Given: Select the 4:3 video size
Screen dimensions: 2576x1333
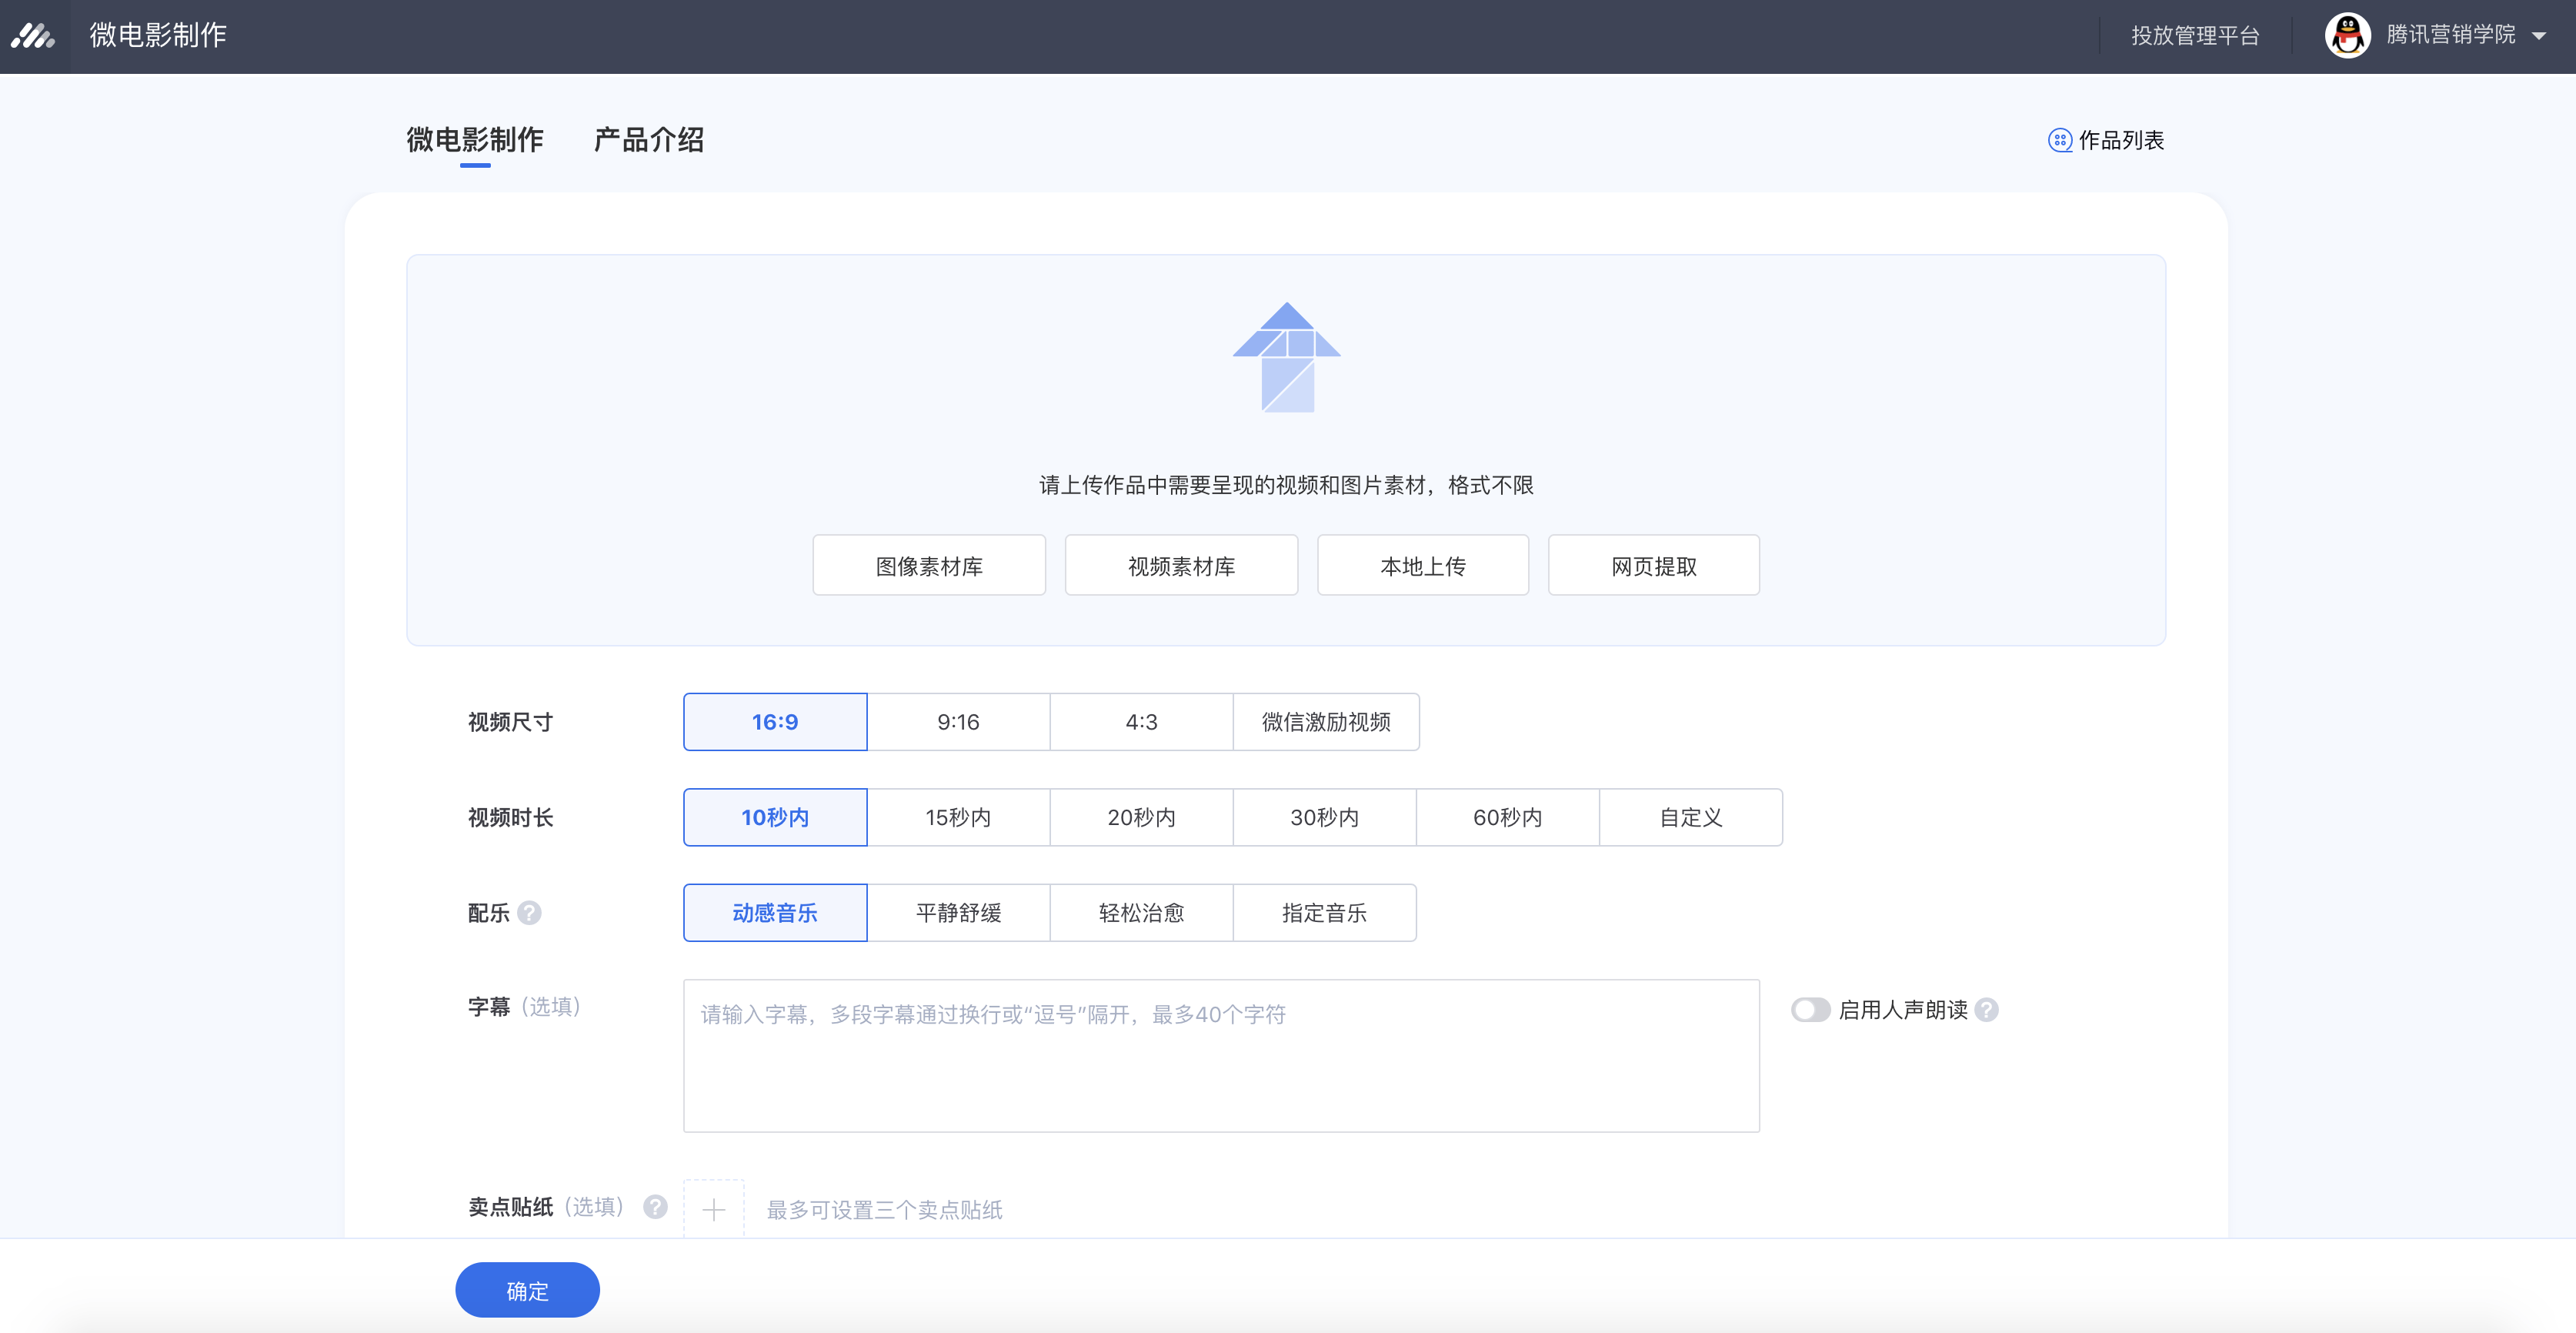Looking at the screenshot, I should (1141, 722).
